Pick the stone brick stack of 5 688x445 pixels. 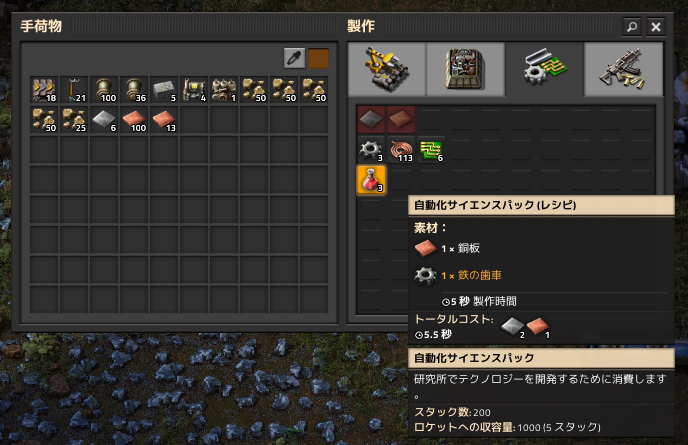tap(164, 90)
